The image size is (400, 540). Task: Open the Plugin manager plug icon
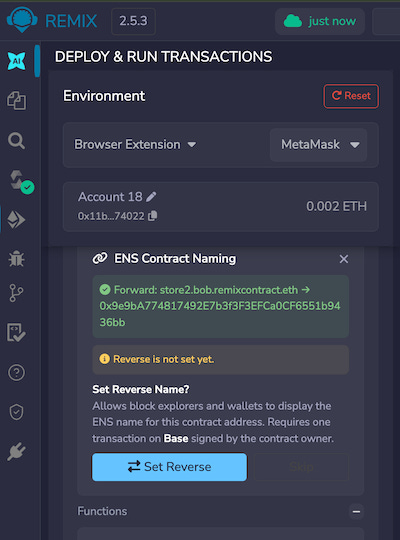(17, 451)
